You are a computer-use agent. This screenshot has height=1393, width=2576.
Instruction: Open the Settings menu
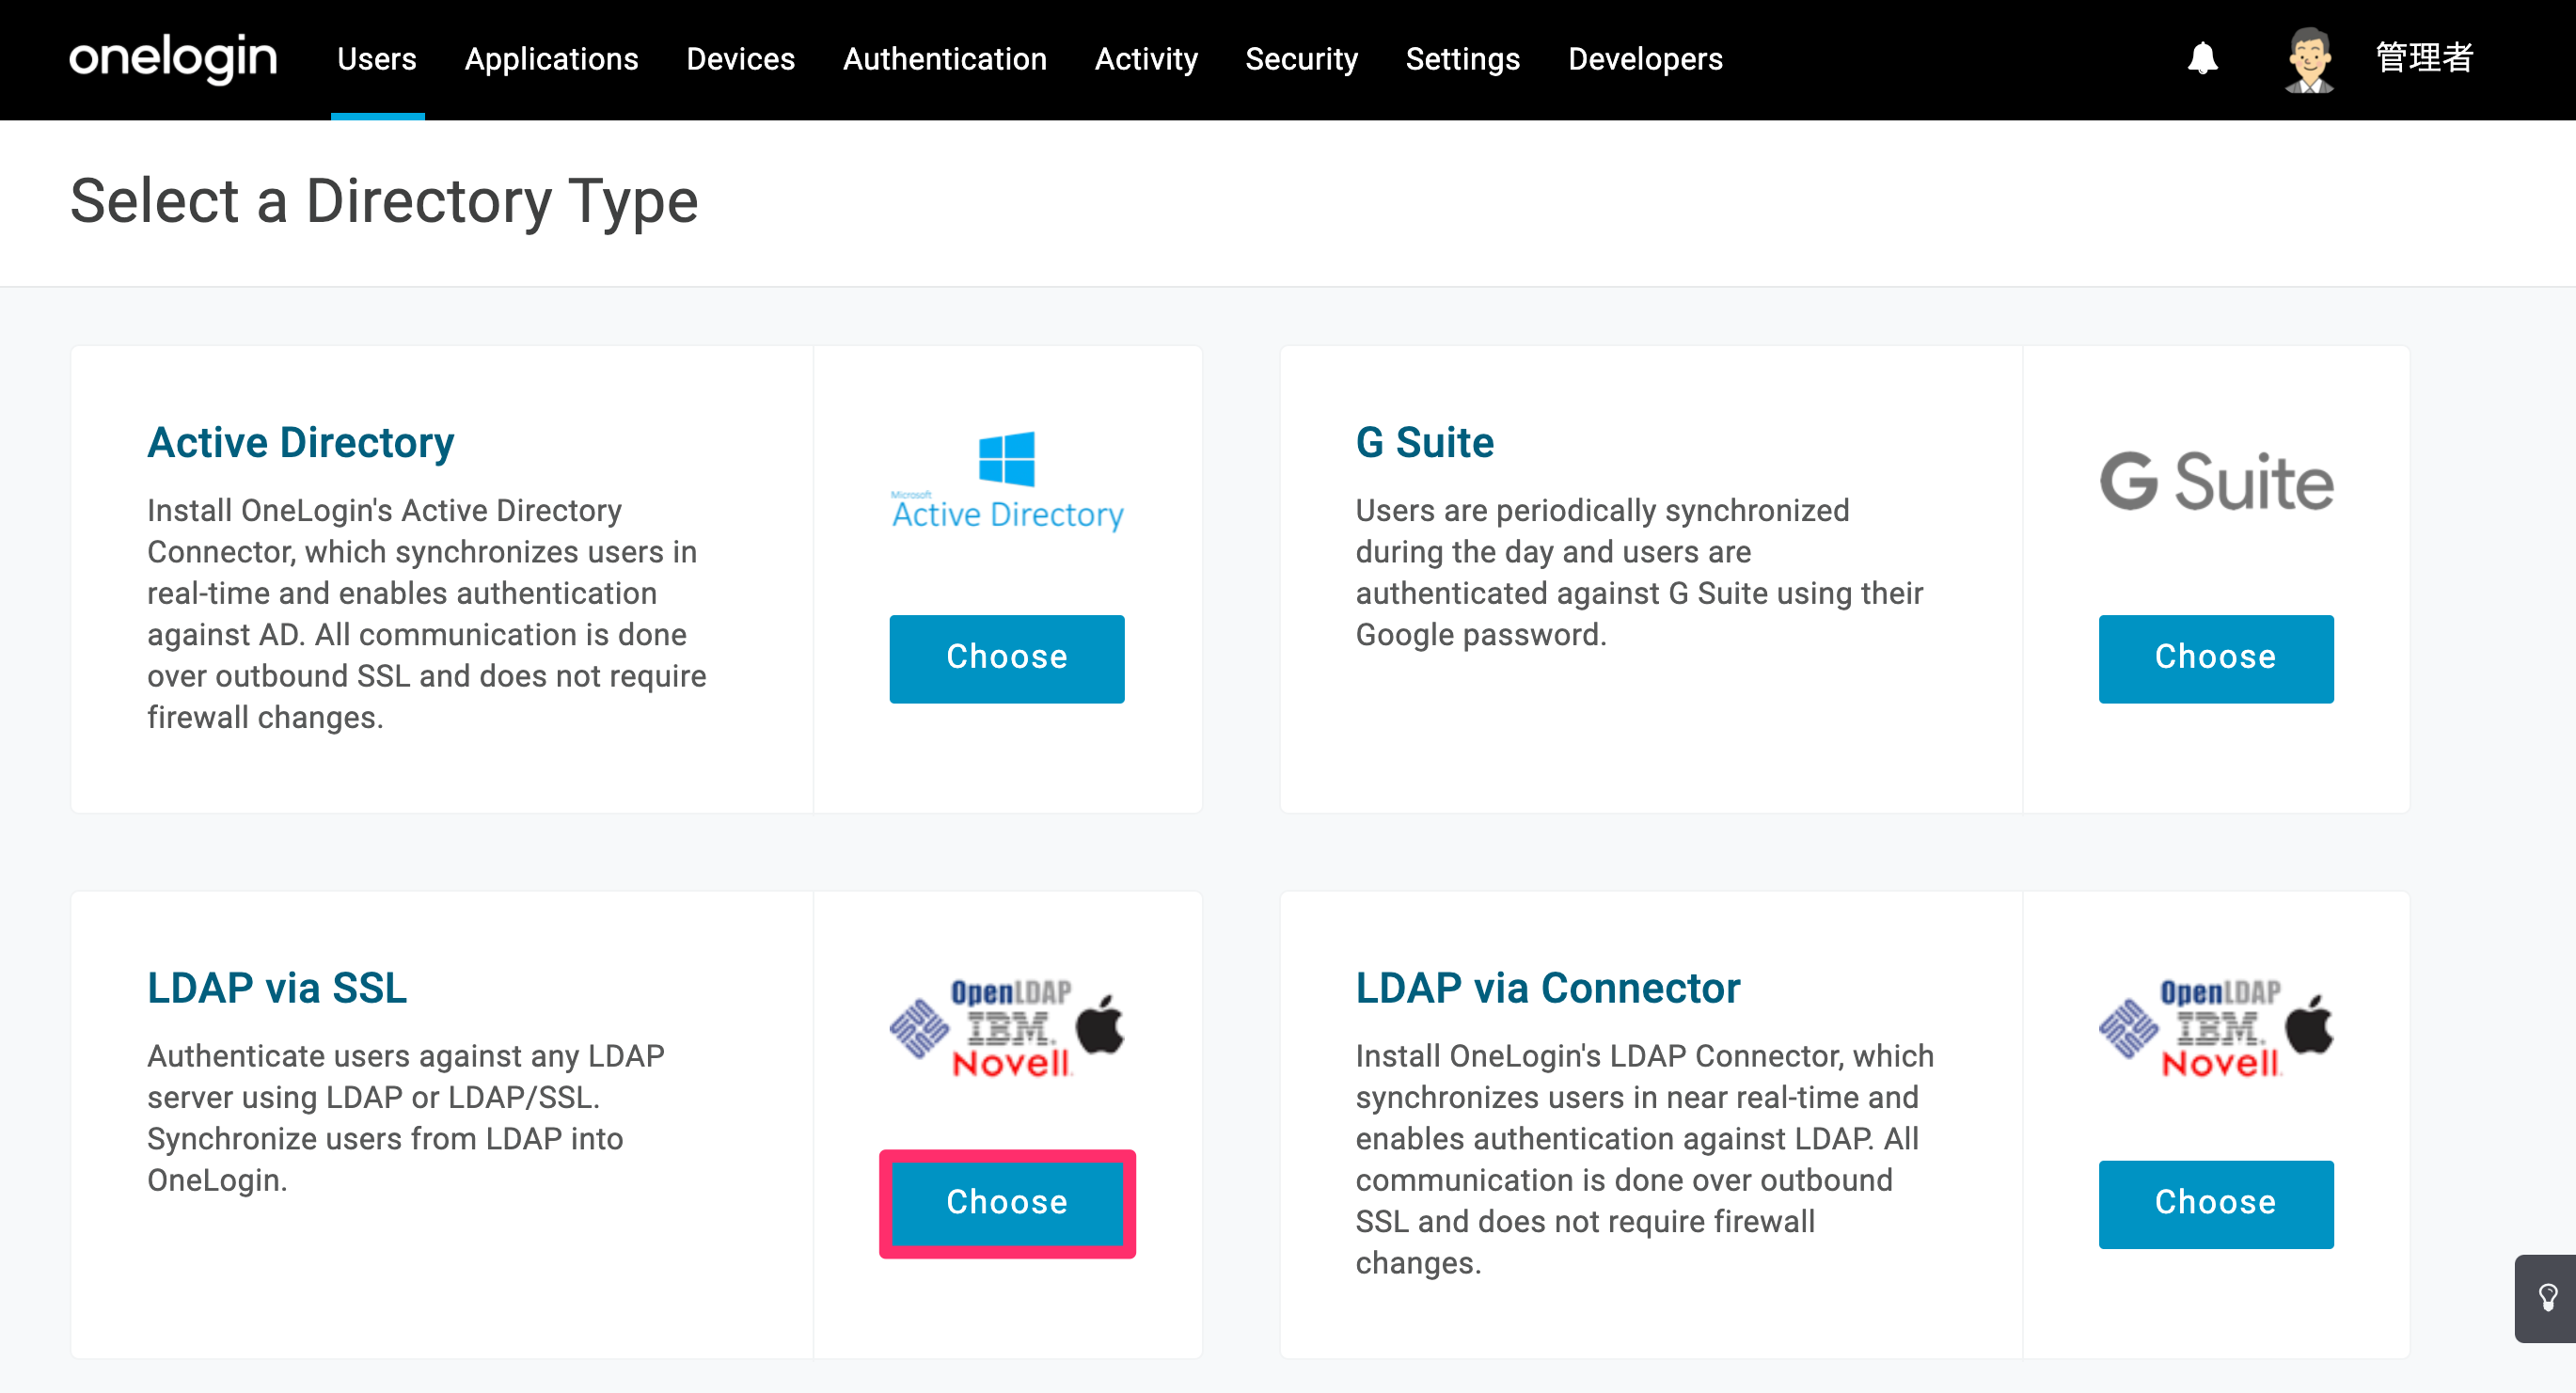1462,59
